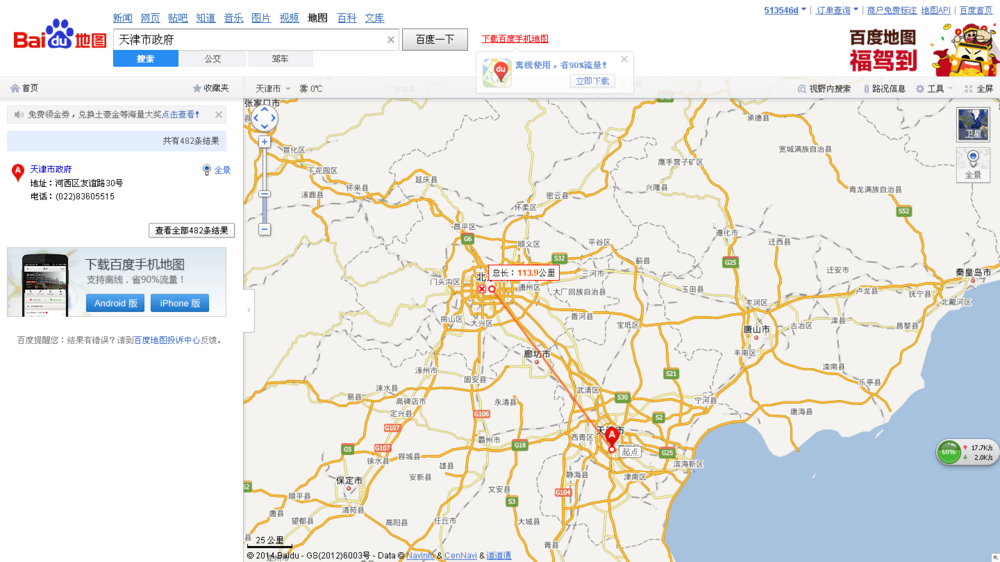
Task: Open 下载百度手机地图 red link
Action: point(515,39)
